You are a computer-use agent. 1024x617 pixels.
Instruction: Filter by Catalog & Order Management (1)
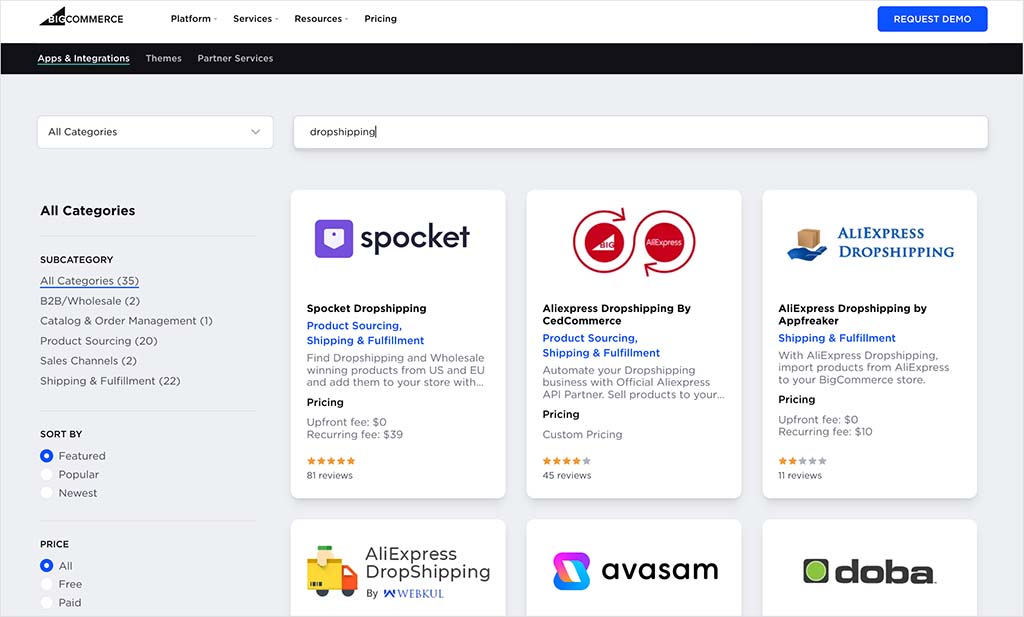[126, 321]
